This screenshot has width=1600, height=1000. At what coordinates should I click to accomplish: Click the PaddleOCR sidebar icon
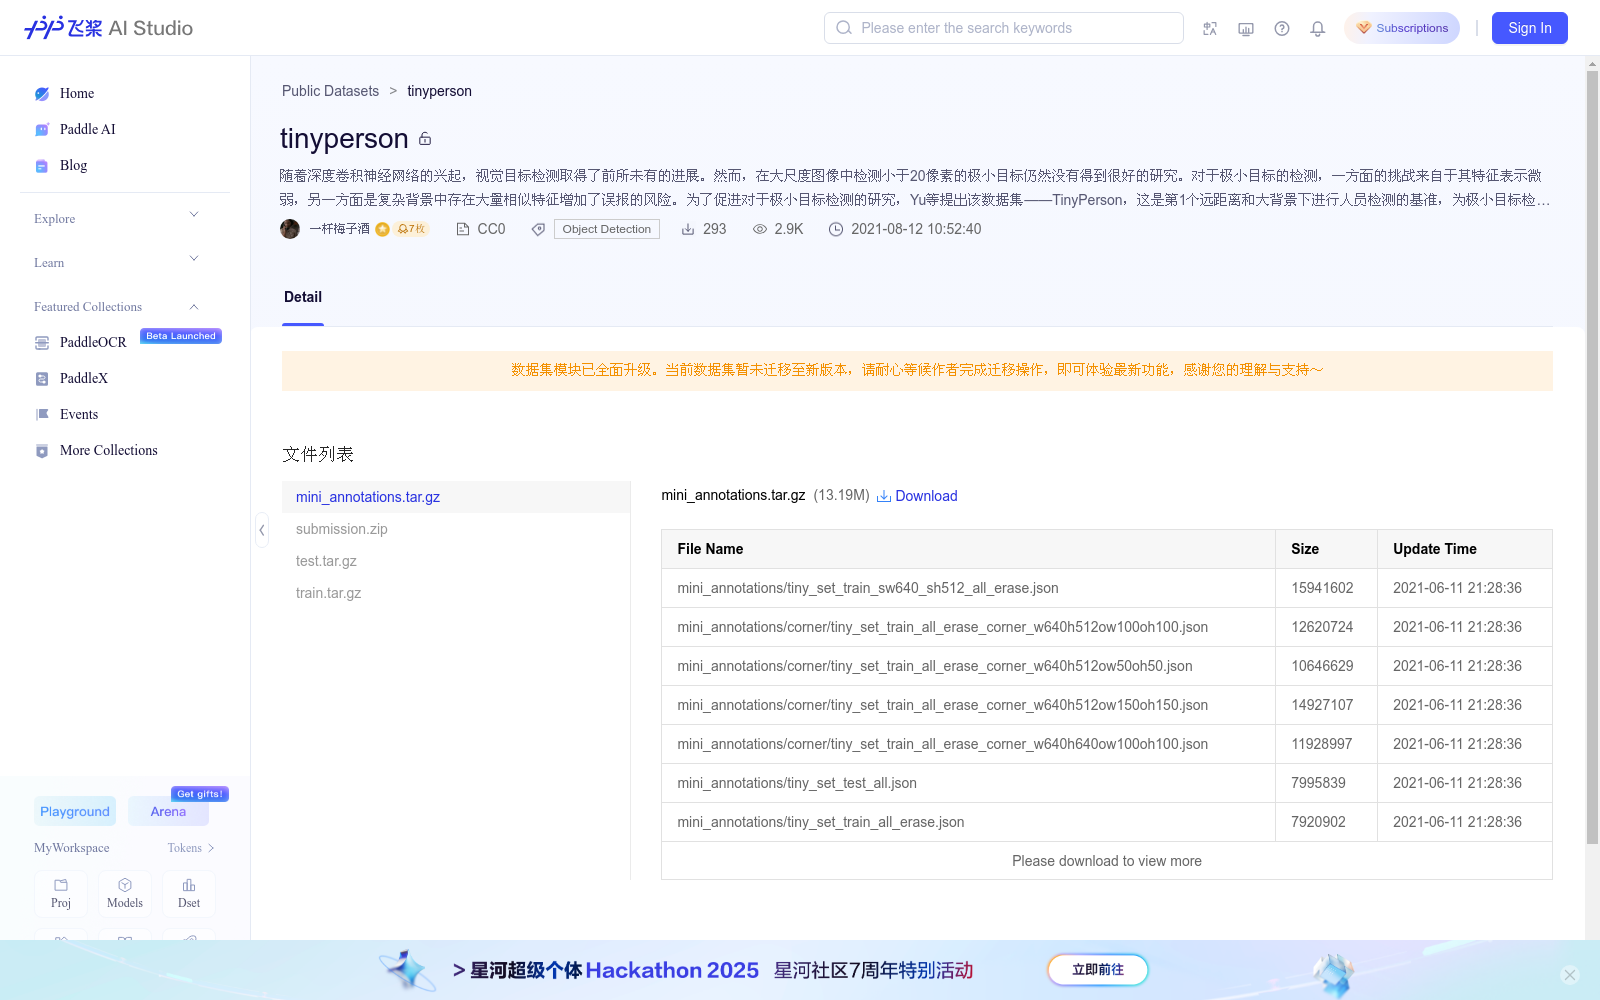42,343
